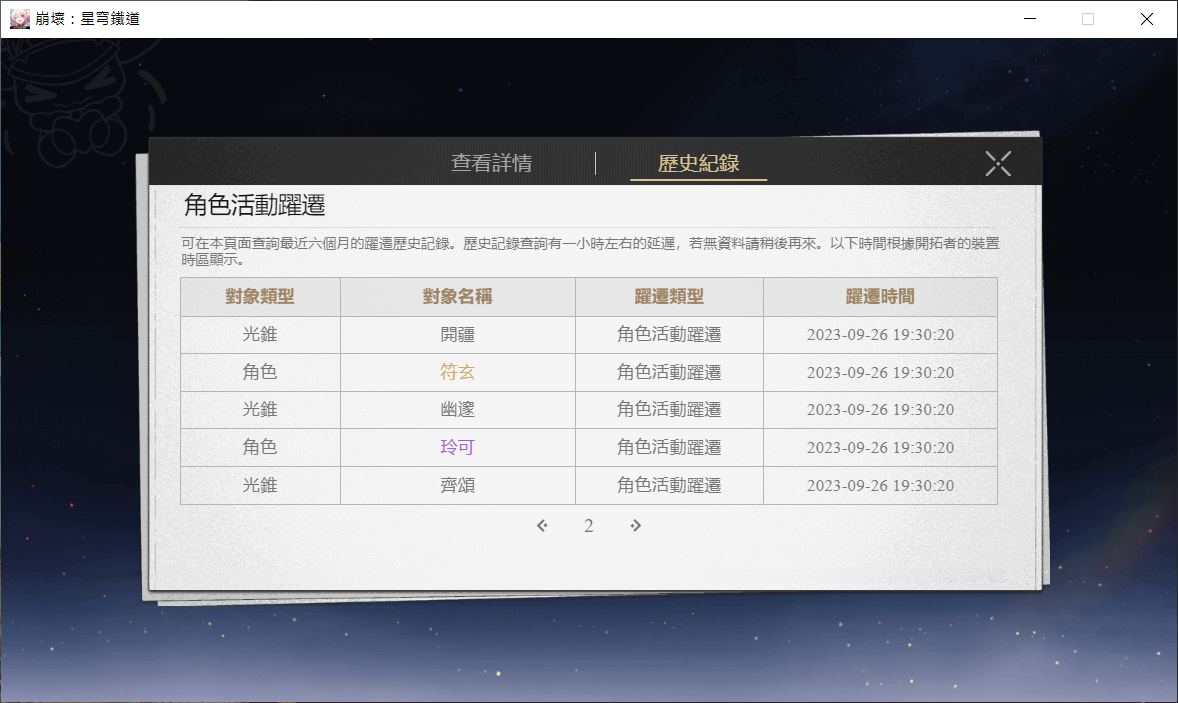
Task: Click warp type cell in 玲可 row
Action: [x=669, y=448]
